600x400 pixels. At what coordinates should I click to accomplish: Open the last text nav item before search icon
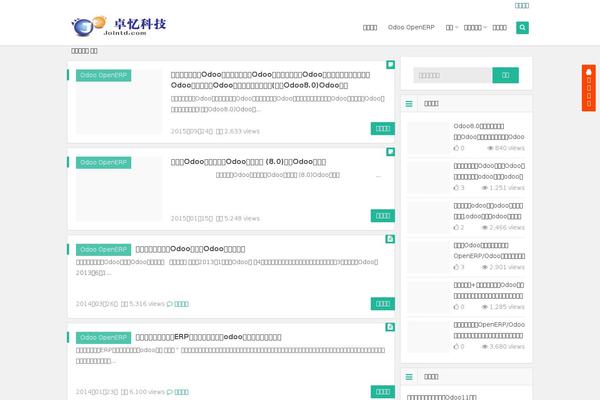tap(499, 28)
